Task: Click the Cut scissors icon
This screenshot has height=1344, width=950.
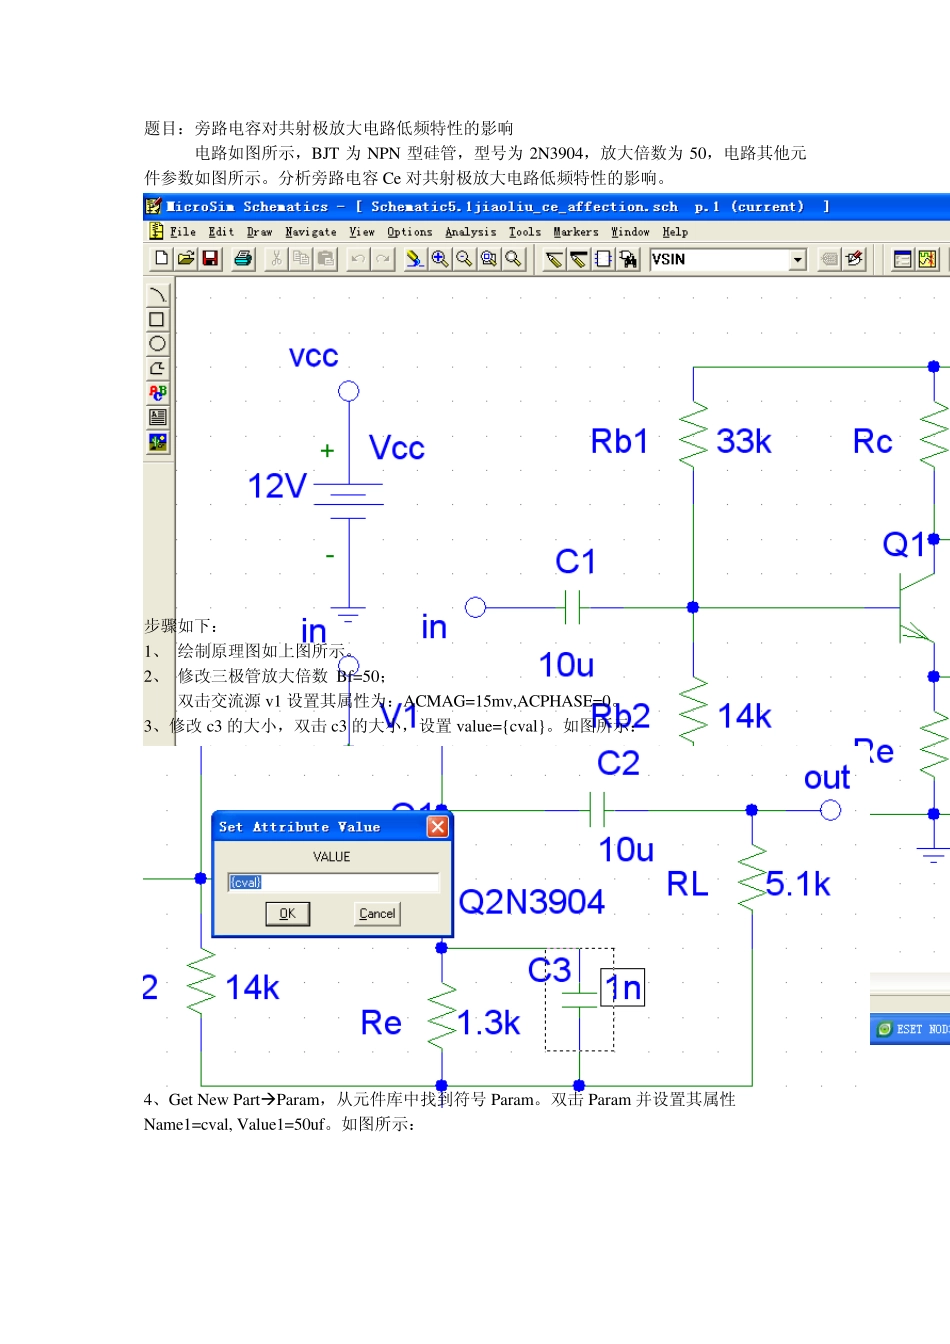Action: [x=276, y=259]
